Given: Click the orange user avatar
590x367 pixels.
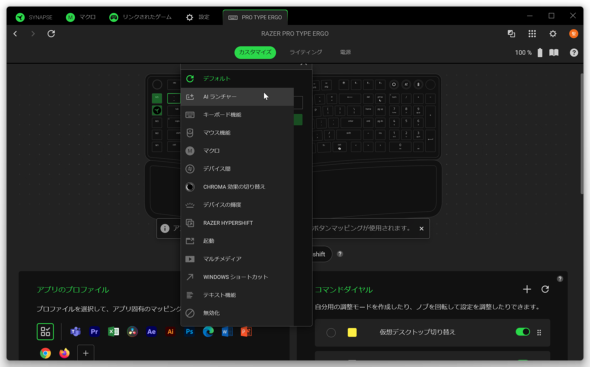Looking at the screenshot, I should [x=573, y=34].
